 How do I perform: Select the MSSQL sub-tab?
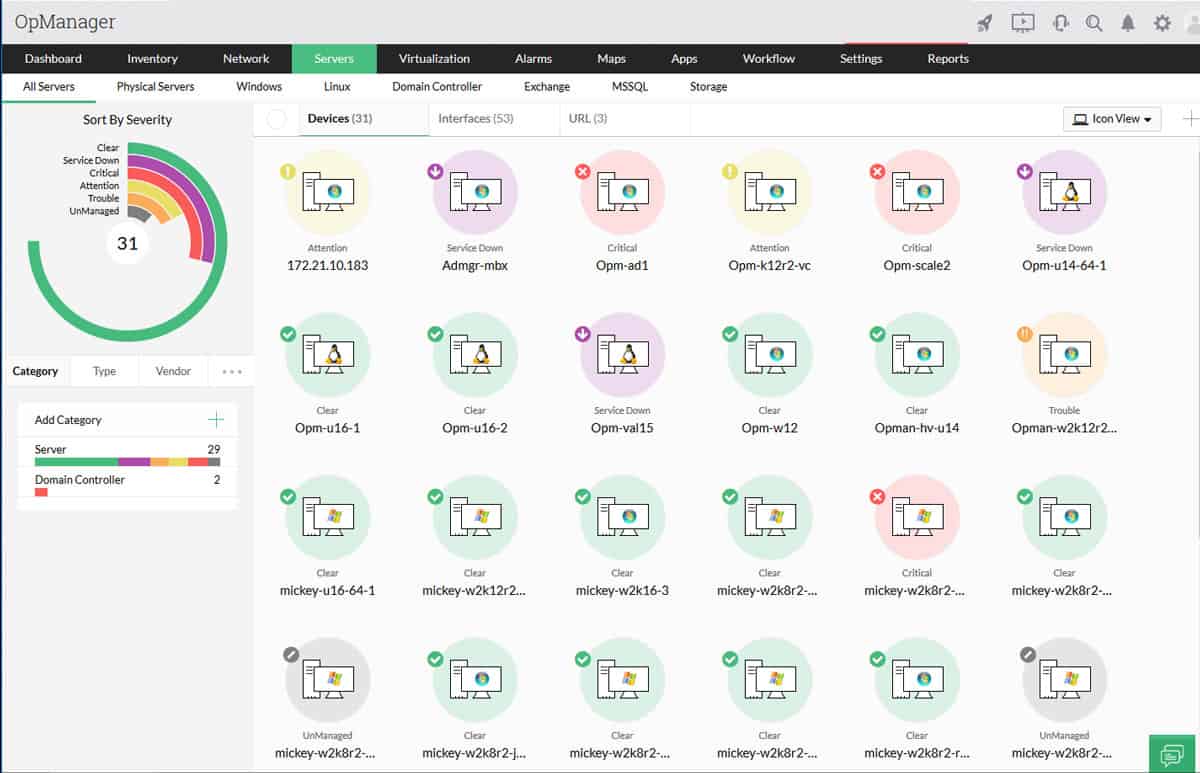click(x=630, y=87)
